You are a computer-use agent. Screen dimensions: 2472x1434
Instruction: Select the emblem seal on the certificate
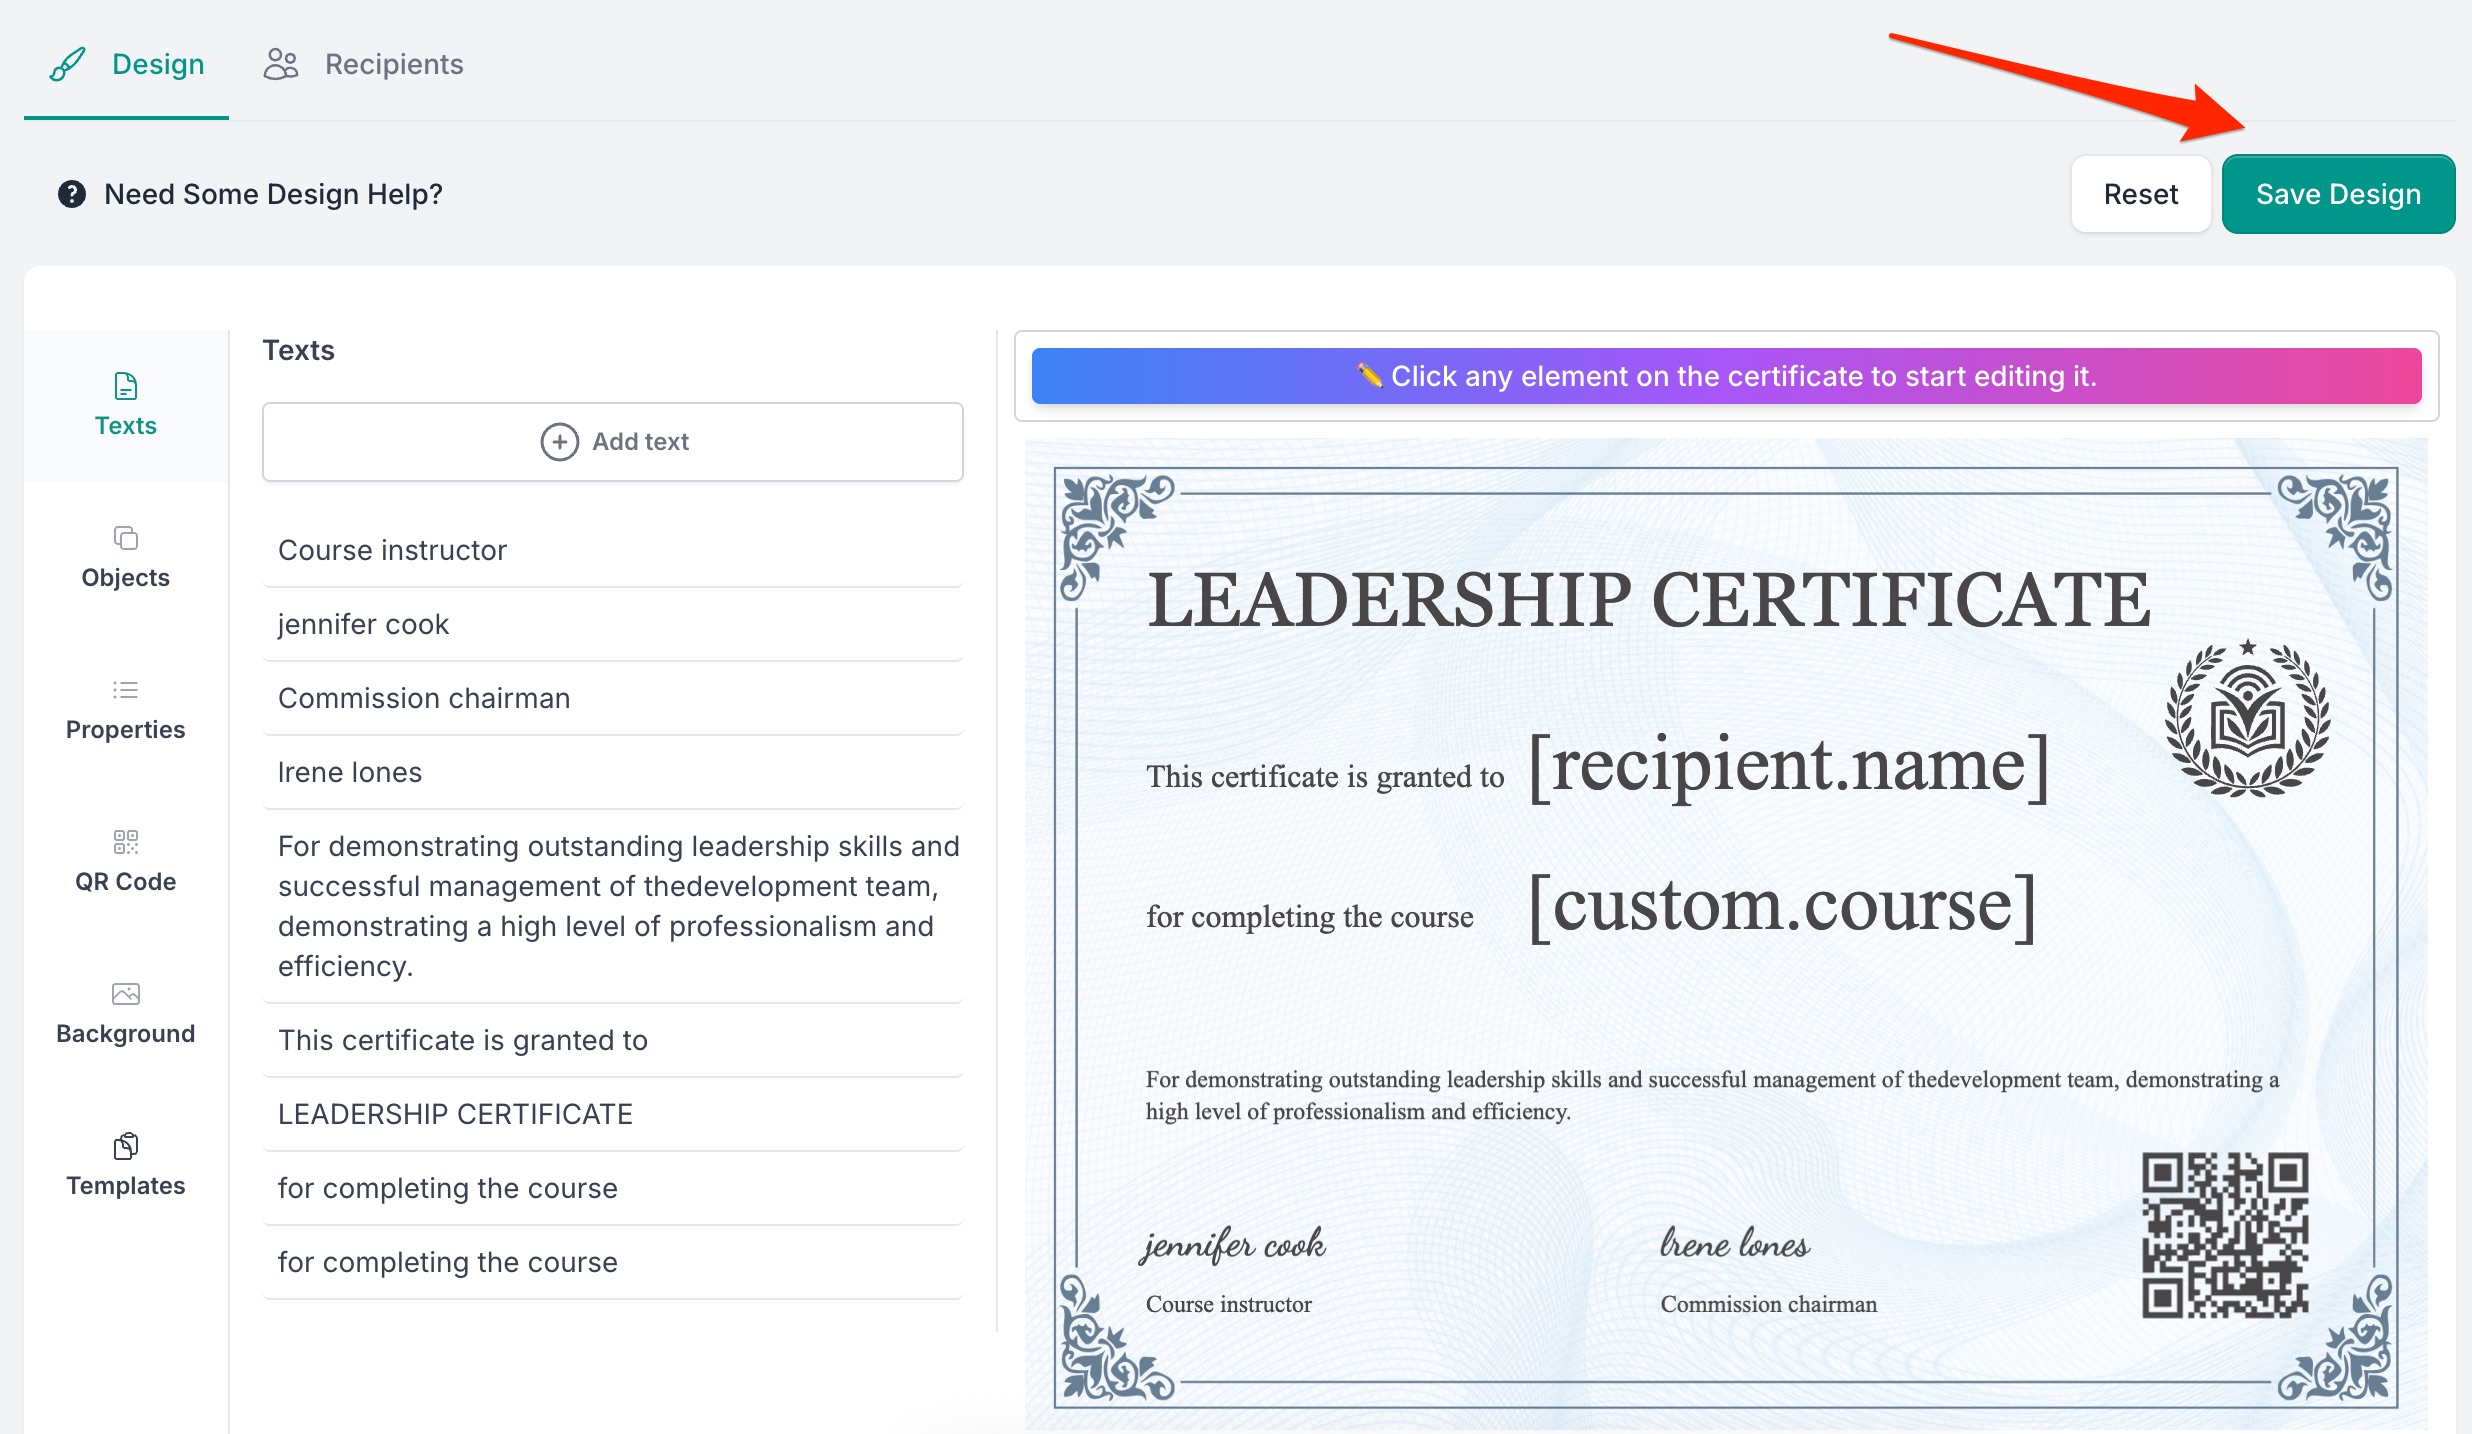click(x=2247, y=719)
